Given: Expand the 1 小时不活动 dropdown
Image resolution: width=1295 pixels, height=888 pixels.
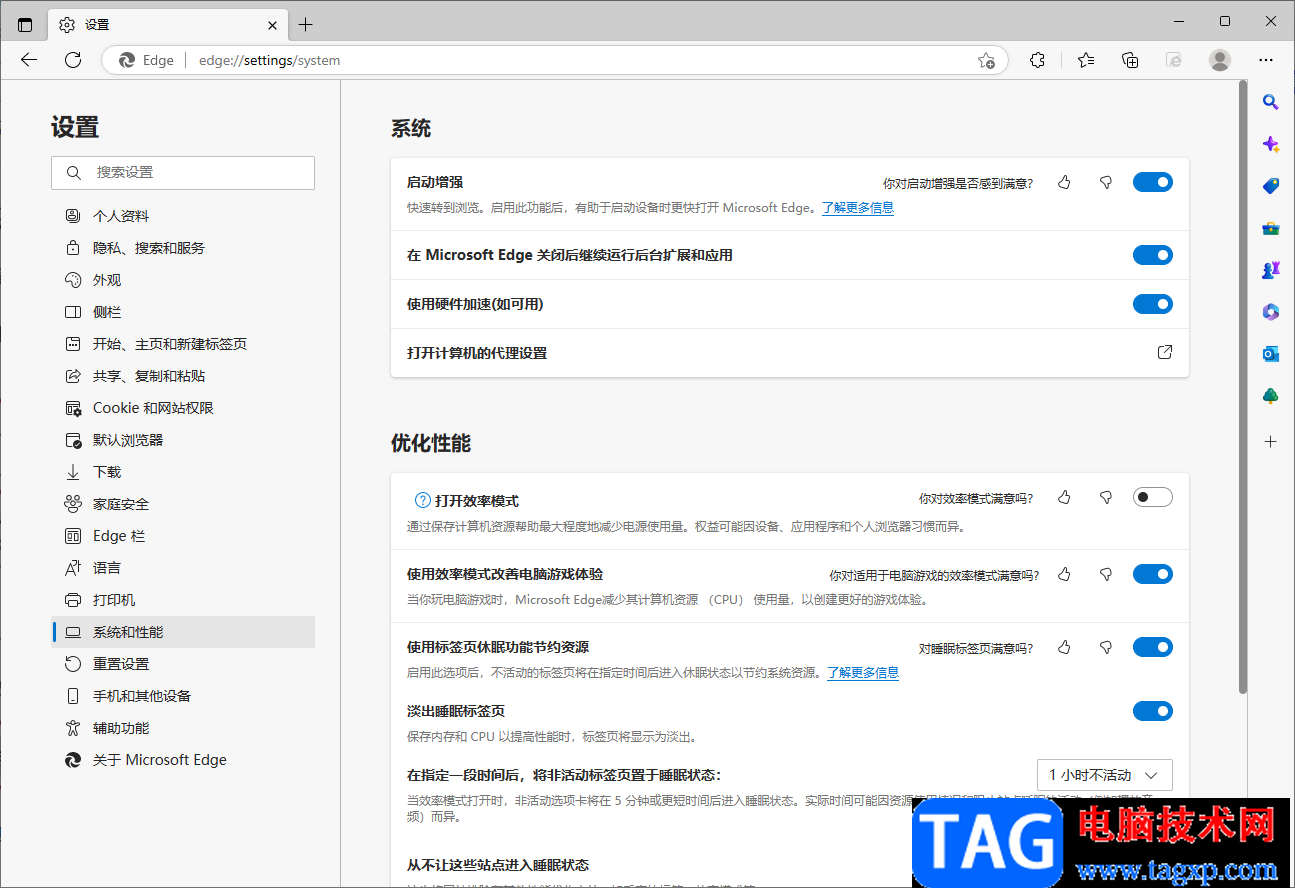Looking at the screenshot, I should (x=1104, y=775).
